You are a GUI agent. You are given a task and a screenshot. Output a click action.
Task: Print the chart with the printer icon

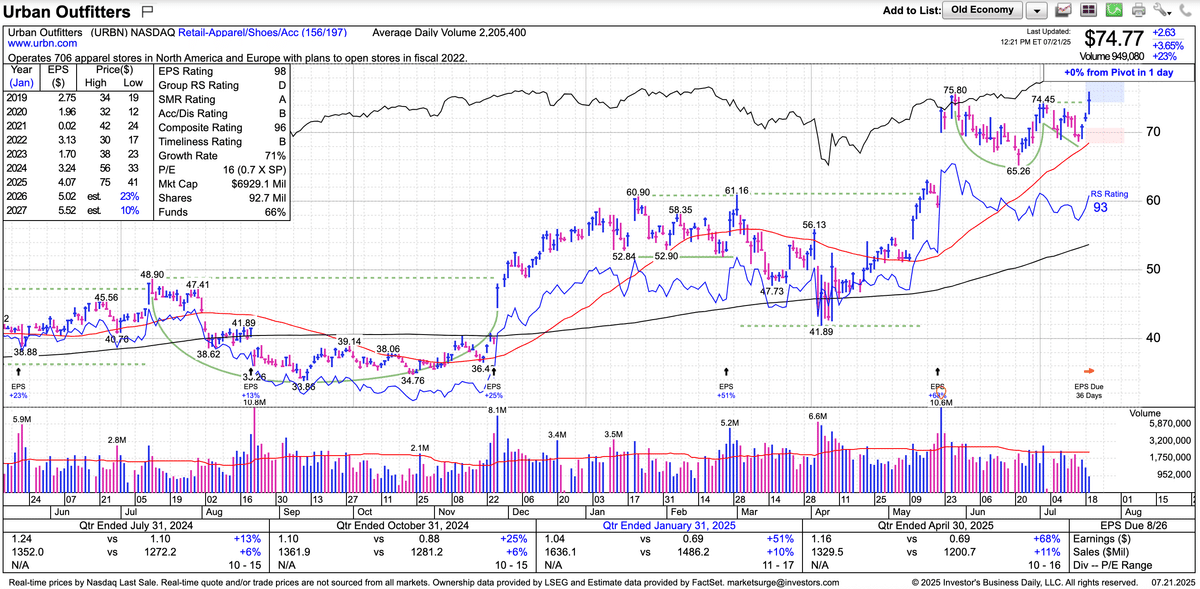(1137, 11)
